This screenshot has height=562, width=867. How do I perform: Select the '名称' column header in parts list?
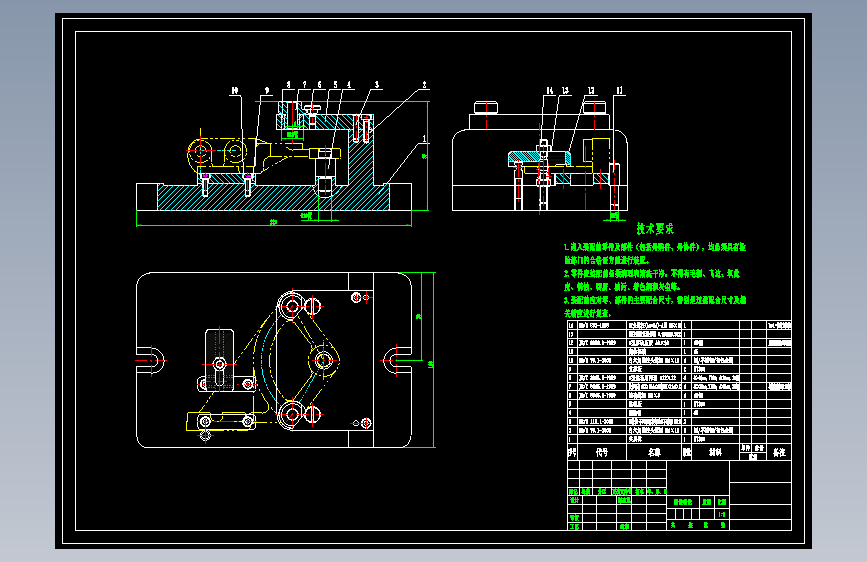coord(655,452)
